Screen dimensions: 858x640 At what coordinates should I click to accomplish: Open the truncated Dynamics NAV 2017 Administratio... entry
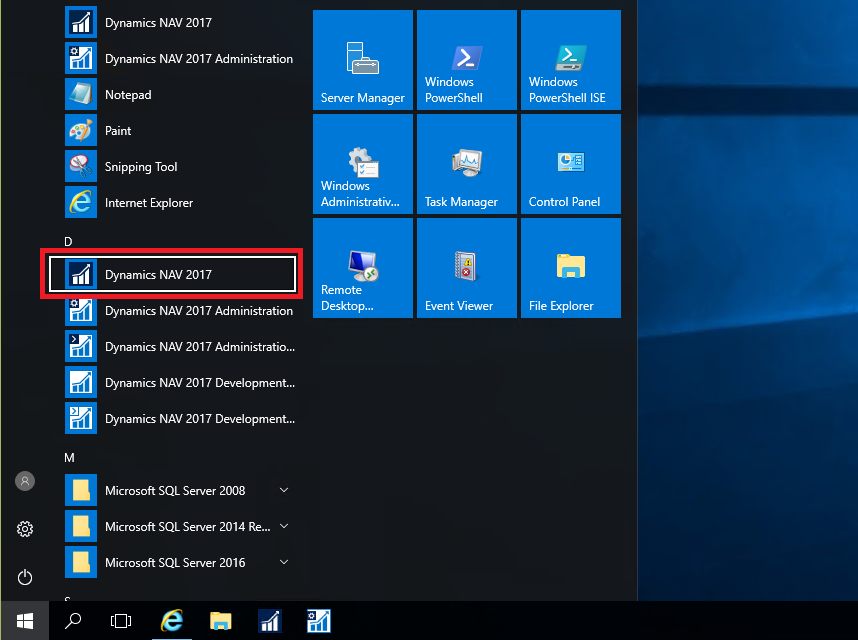tap(179, 347)
